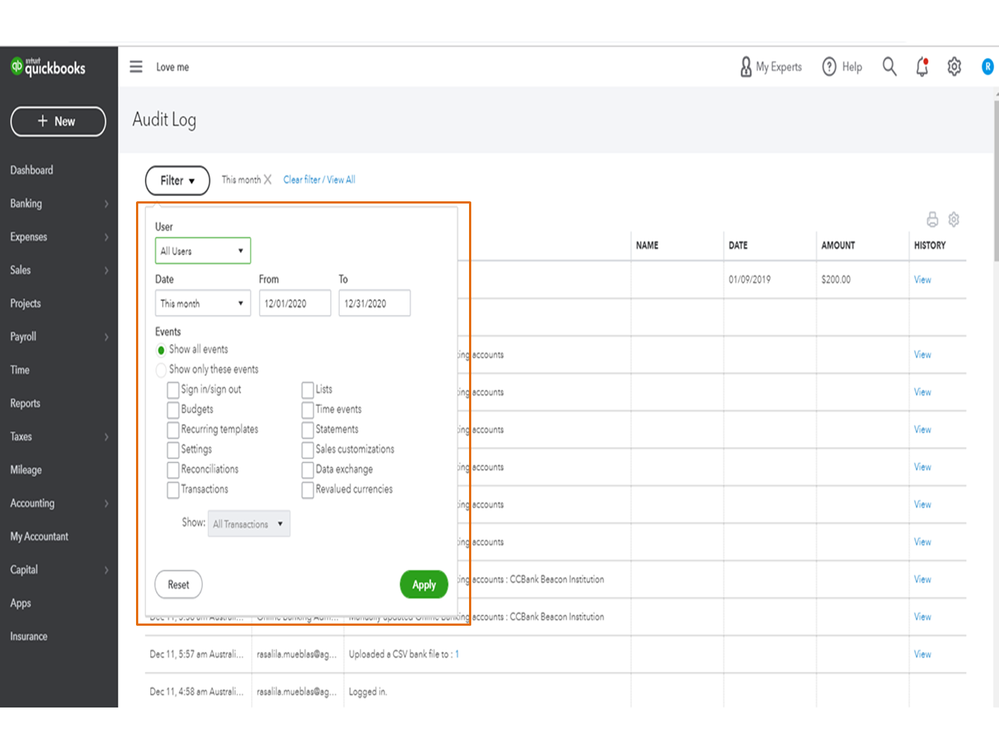
Task: Click Clear filter / View All link
Action: (x=319, y=180)
